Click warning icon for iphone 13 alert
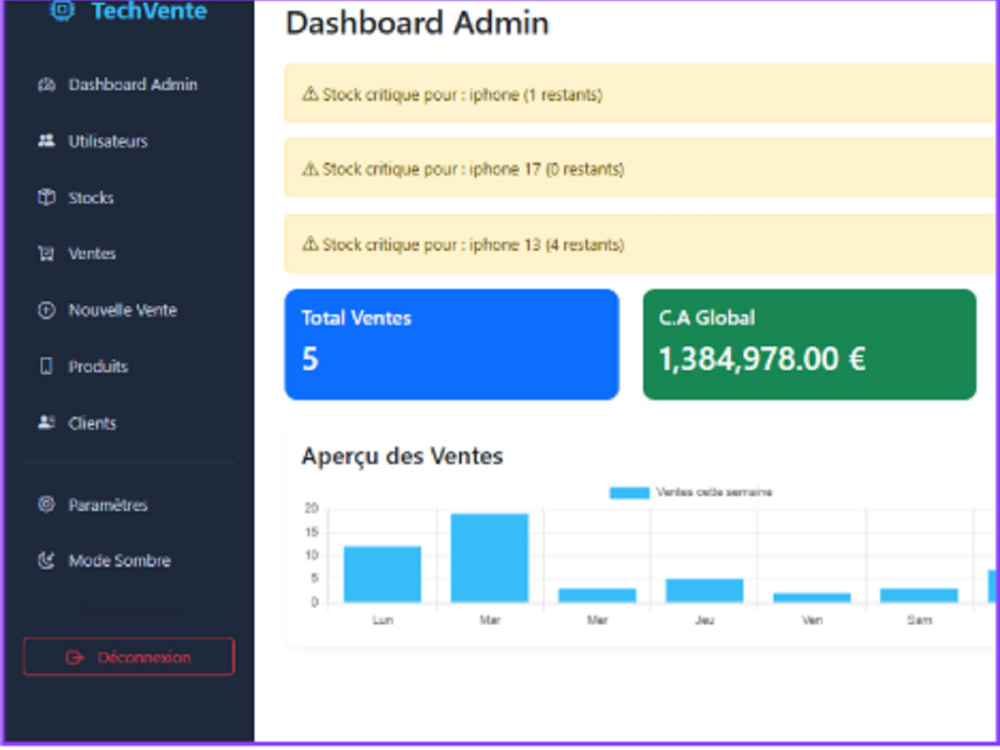The width and height of the screenshot is (1000, 750). coord(310,244)
